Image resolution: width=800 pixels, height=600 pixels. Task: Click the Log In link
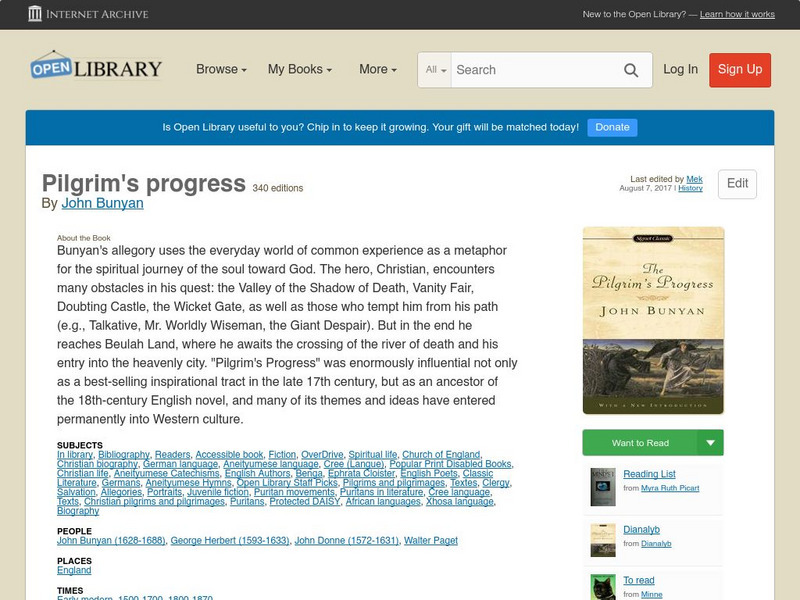click(680, 69)
